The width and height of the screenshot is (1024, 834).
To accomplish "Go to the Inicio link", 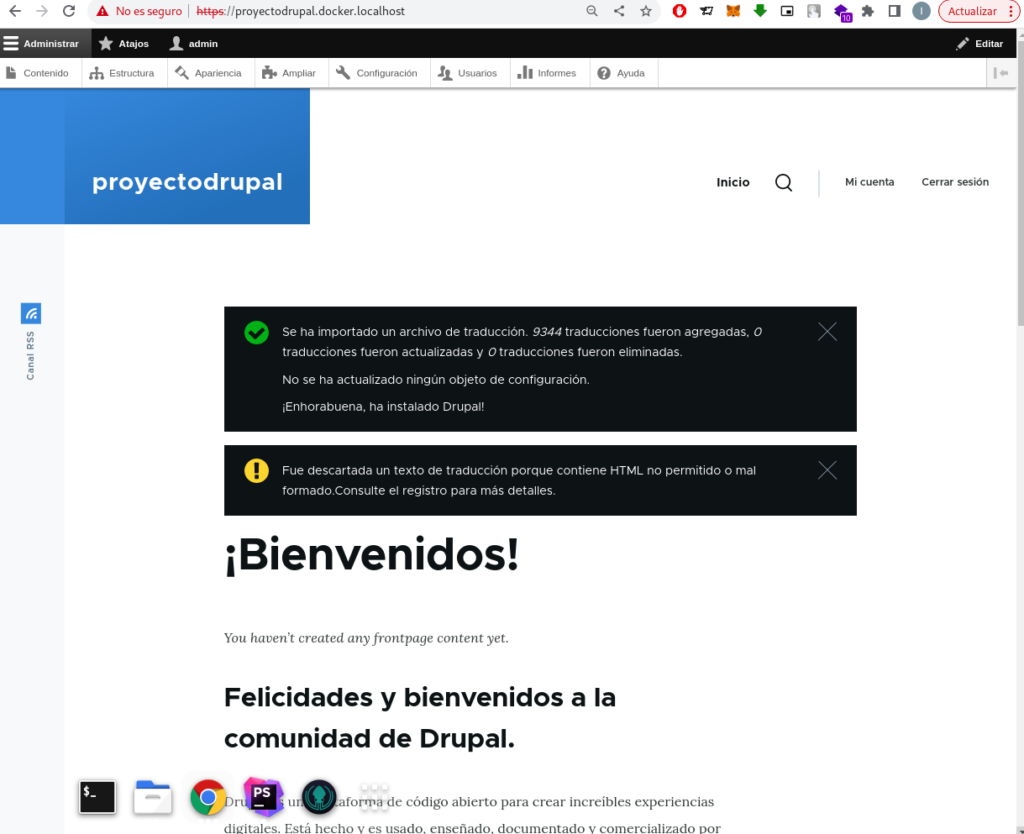I will coord(733,182).
